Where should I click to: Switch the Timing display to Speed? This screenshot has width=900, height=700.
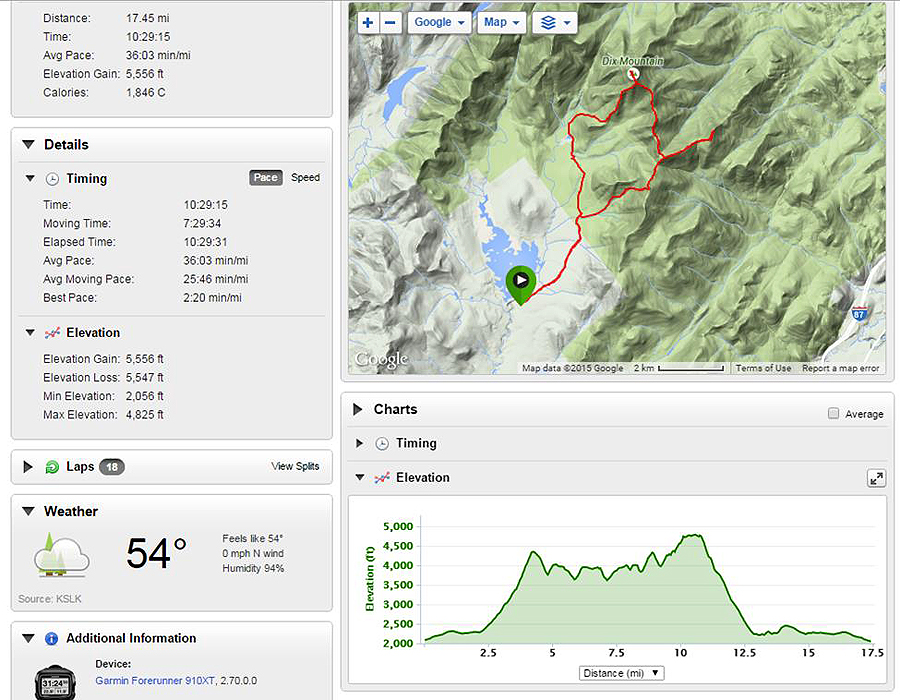[x=305, y=177]
